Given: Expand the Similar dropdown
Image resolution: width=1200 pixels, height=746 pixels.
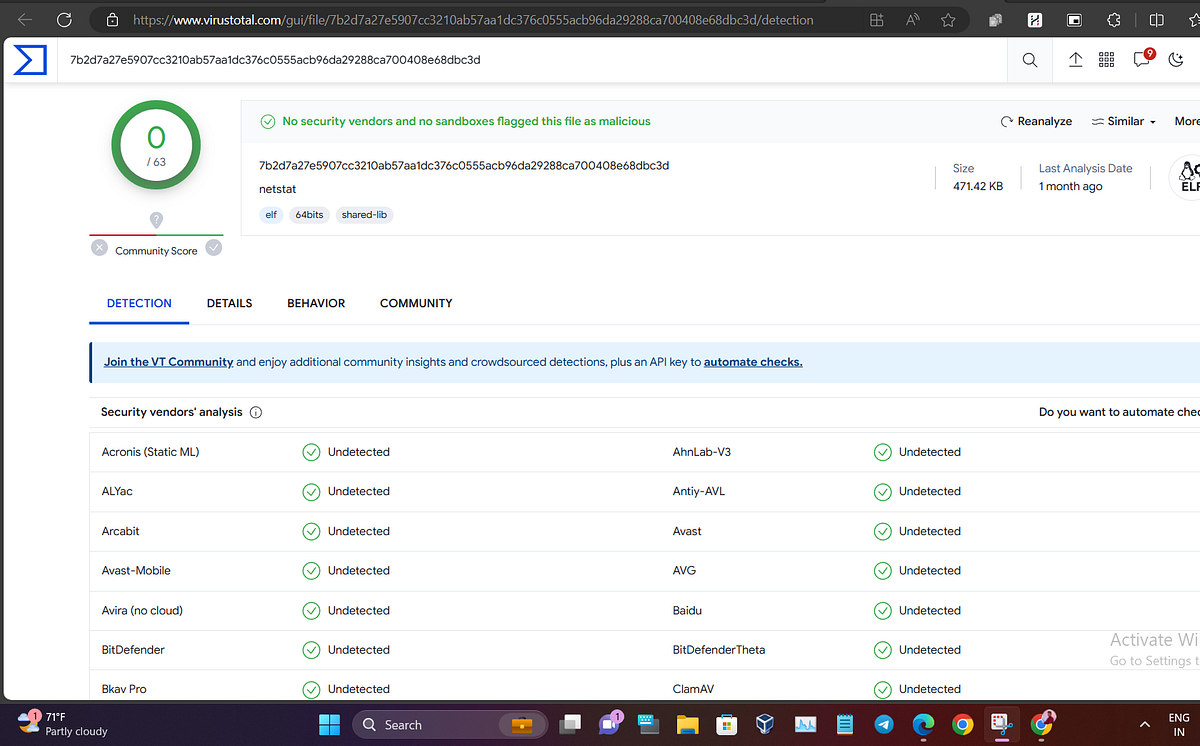Looking at the screenshot, I should pyautogui.click(x=1122, y=121).
